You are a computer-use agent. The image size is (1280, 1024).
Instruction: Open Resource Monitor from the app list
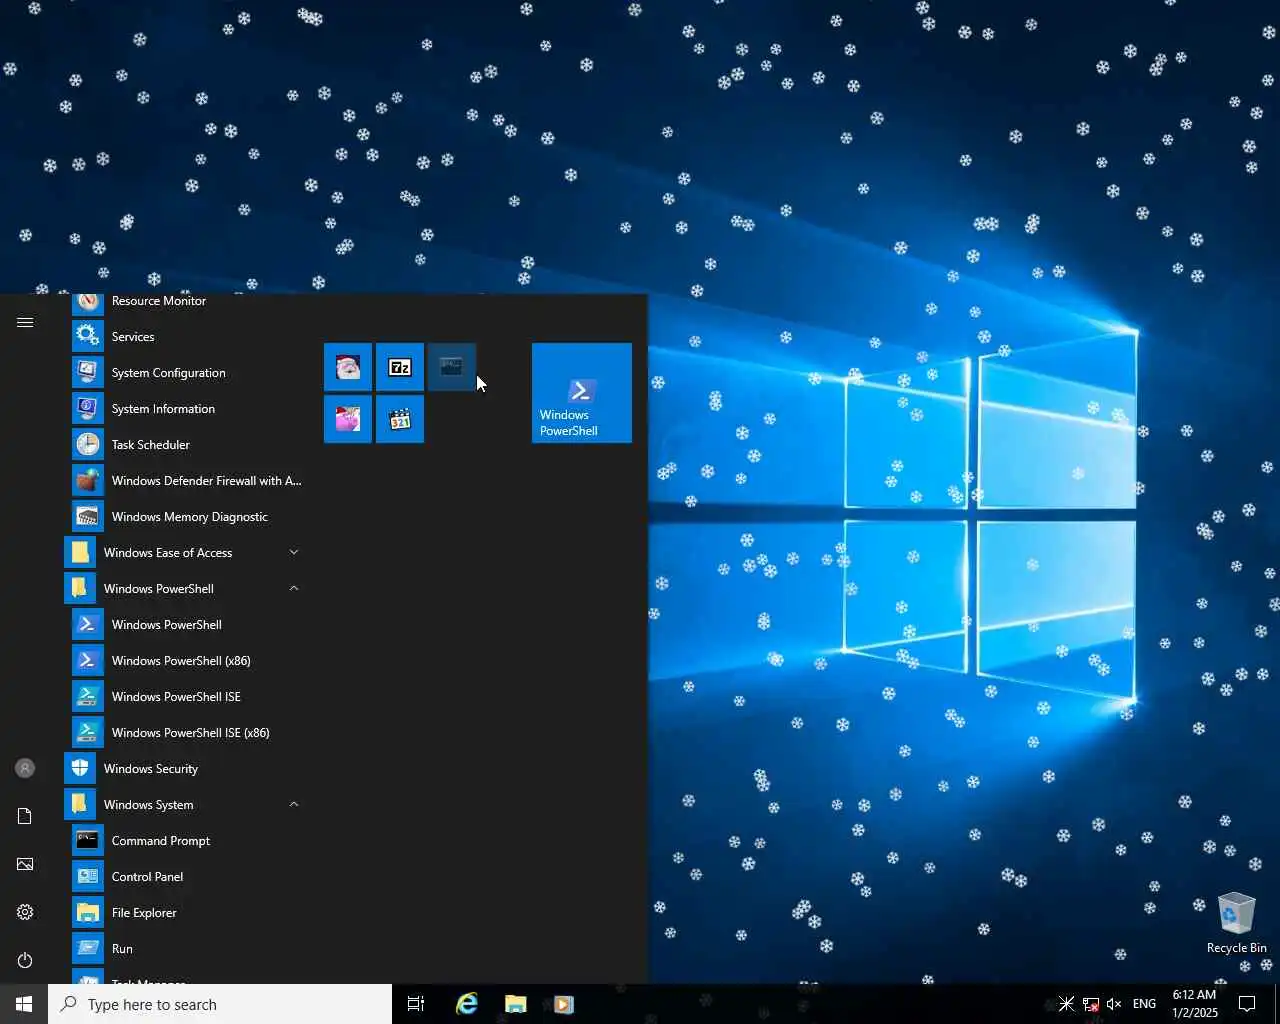(x=185, y=301)
